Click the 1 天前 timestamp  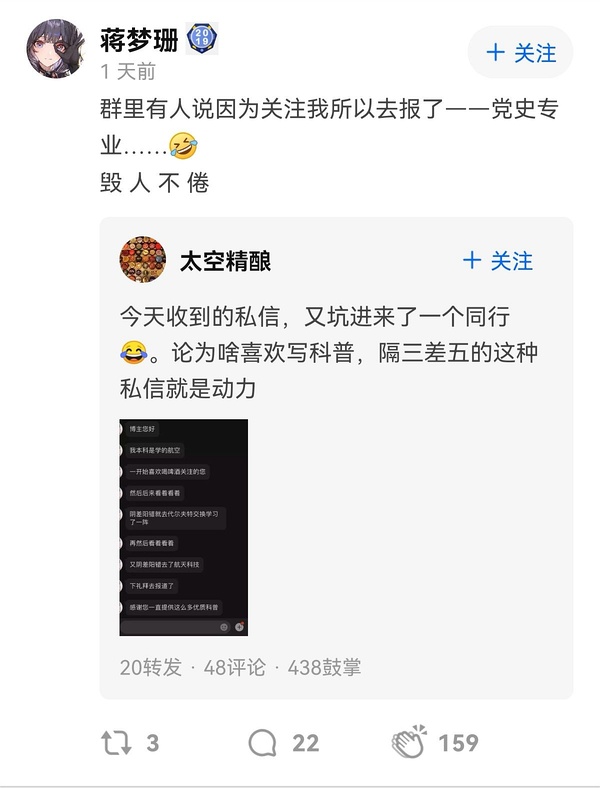click(128, 71)
